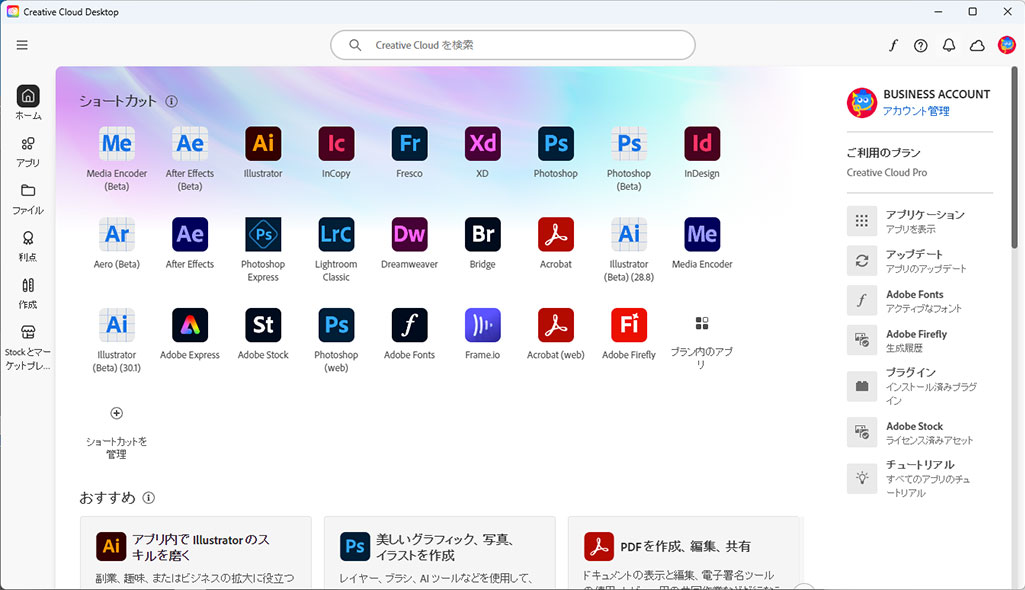This screenshot has width=1025, height=590.
Task: Open the Dreamweaver app icon
Action: tap(409, 235)
